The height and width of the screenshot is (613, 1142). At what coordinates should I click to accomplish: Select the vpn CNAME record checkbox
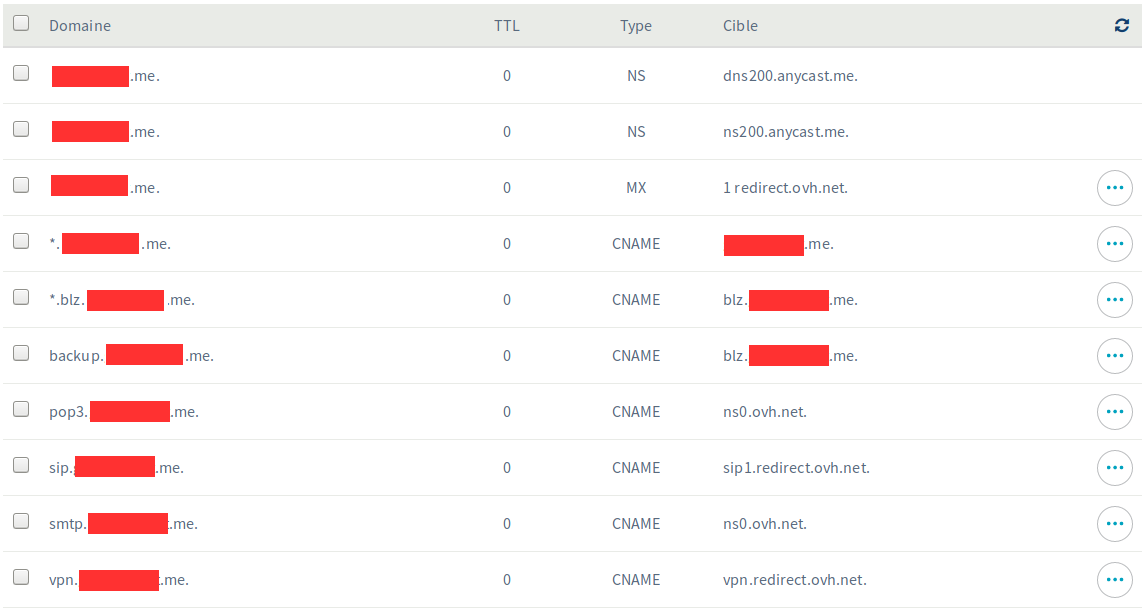tap(21, 578)
